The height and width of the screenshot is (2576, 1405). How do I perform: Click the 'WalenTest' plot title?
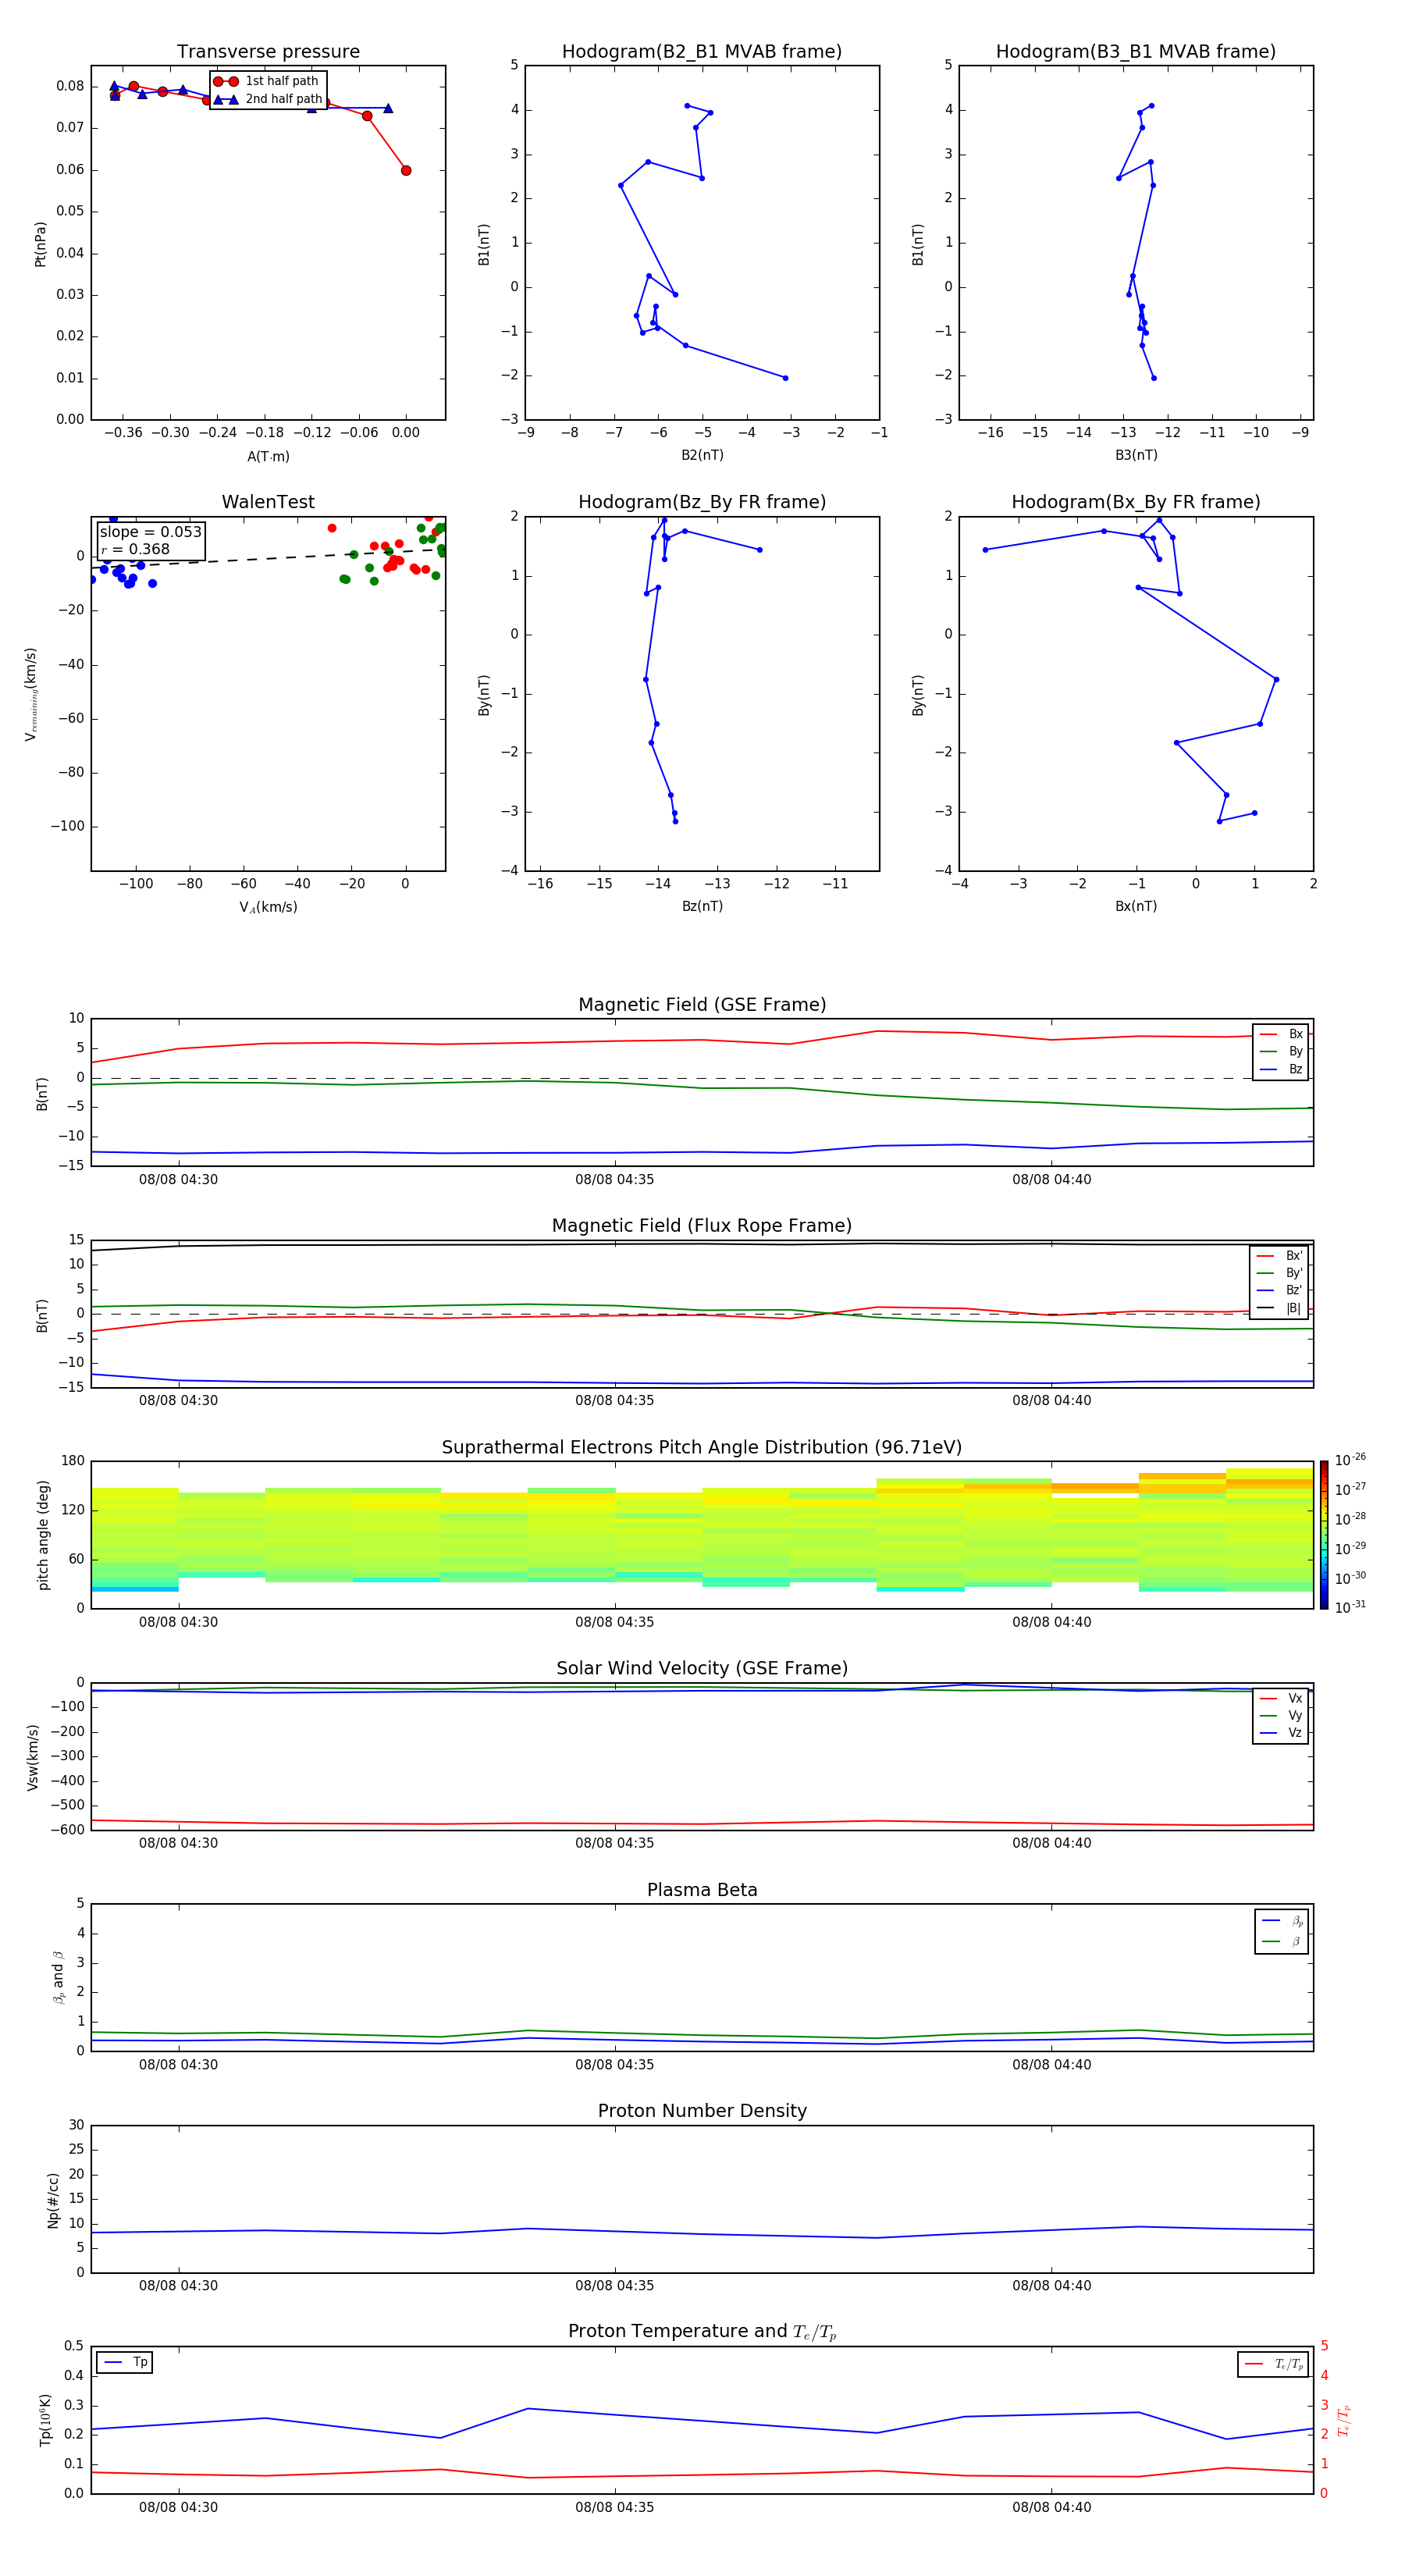pos(268,502)
